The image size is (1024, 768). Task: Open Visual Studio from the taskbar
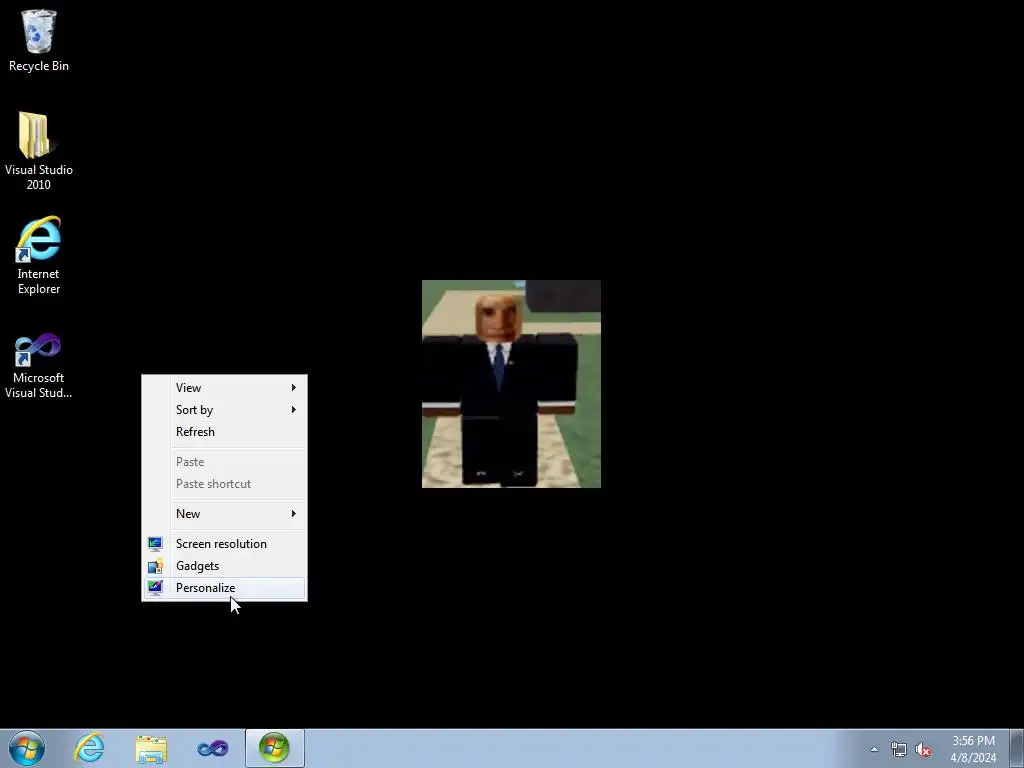213,748
